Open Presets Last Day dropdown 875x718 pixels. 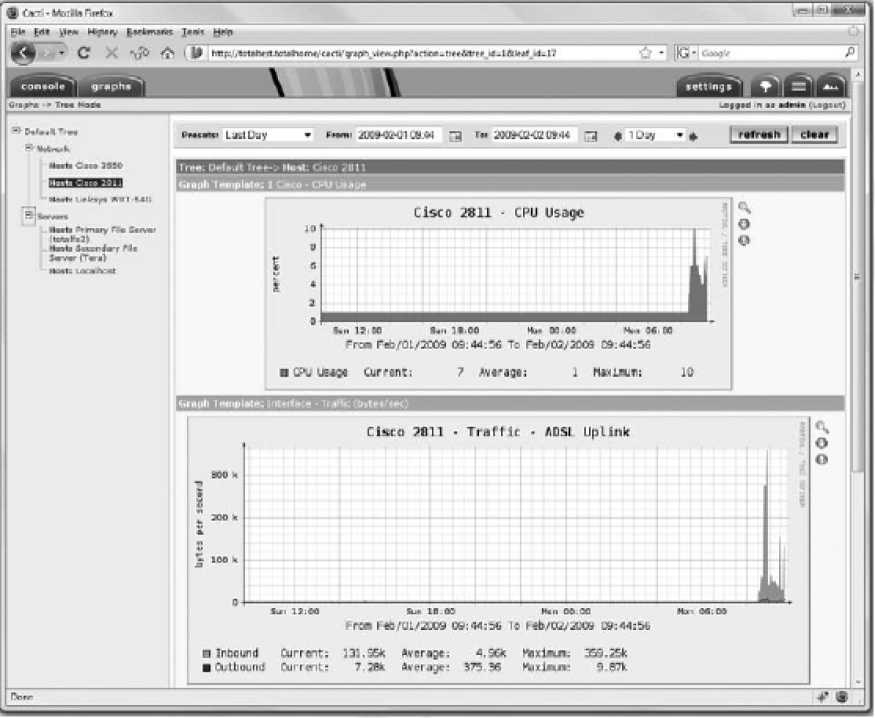click(267, 135)
